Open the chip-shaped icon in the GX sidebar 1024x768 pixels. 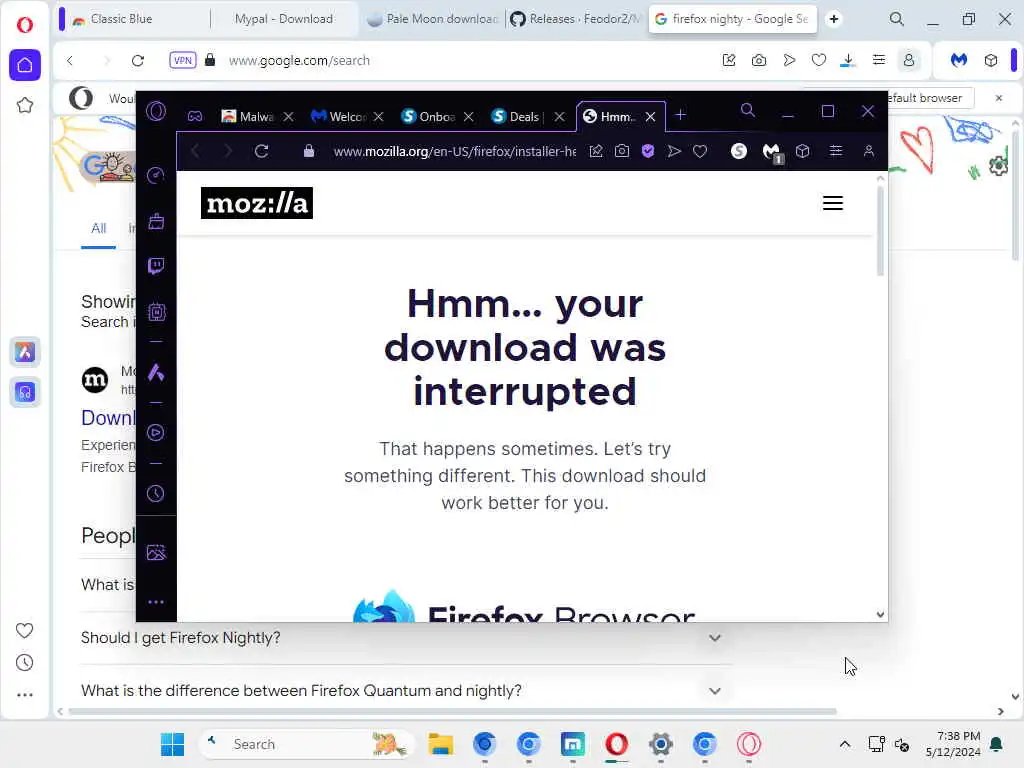coord(155,312)
